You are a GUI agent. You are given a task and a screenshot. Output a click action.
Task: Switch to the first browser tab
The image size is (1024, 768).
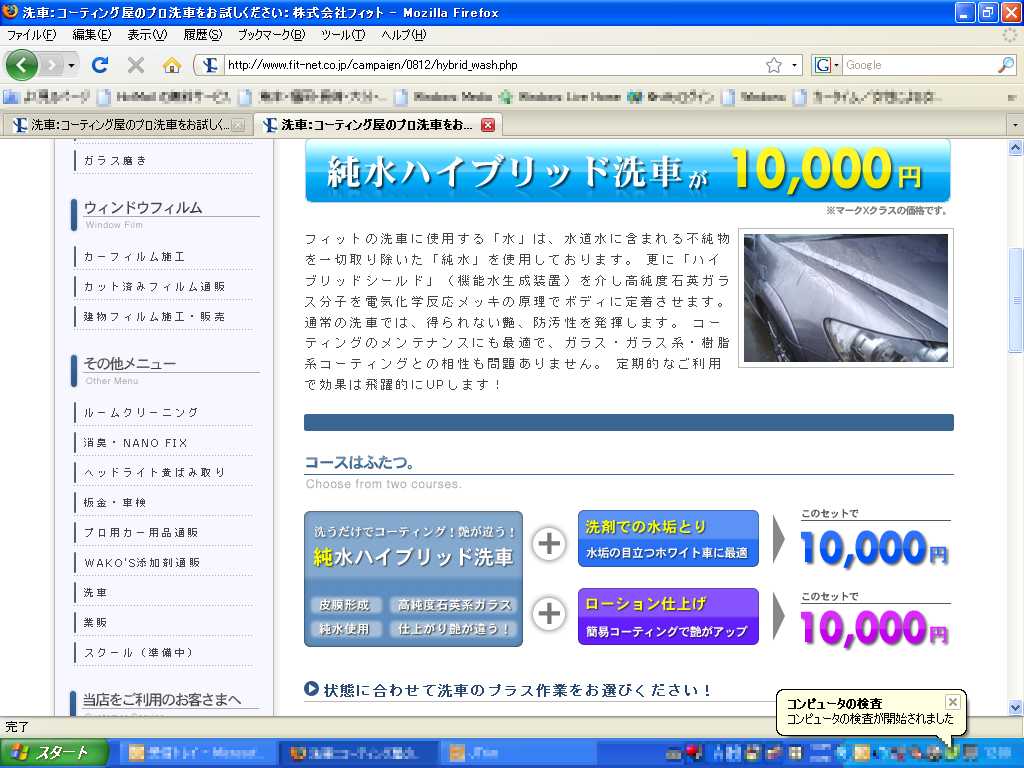[128, 125]
